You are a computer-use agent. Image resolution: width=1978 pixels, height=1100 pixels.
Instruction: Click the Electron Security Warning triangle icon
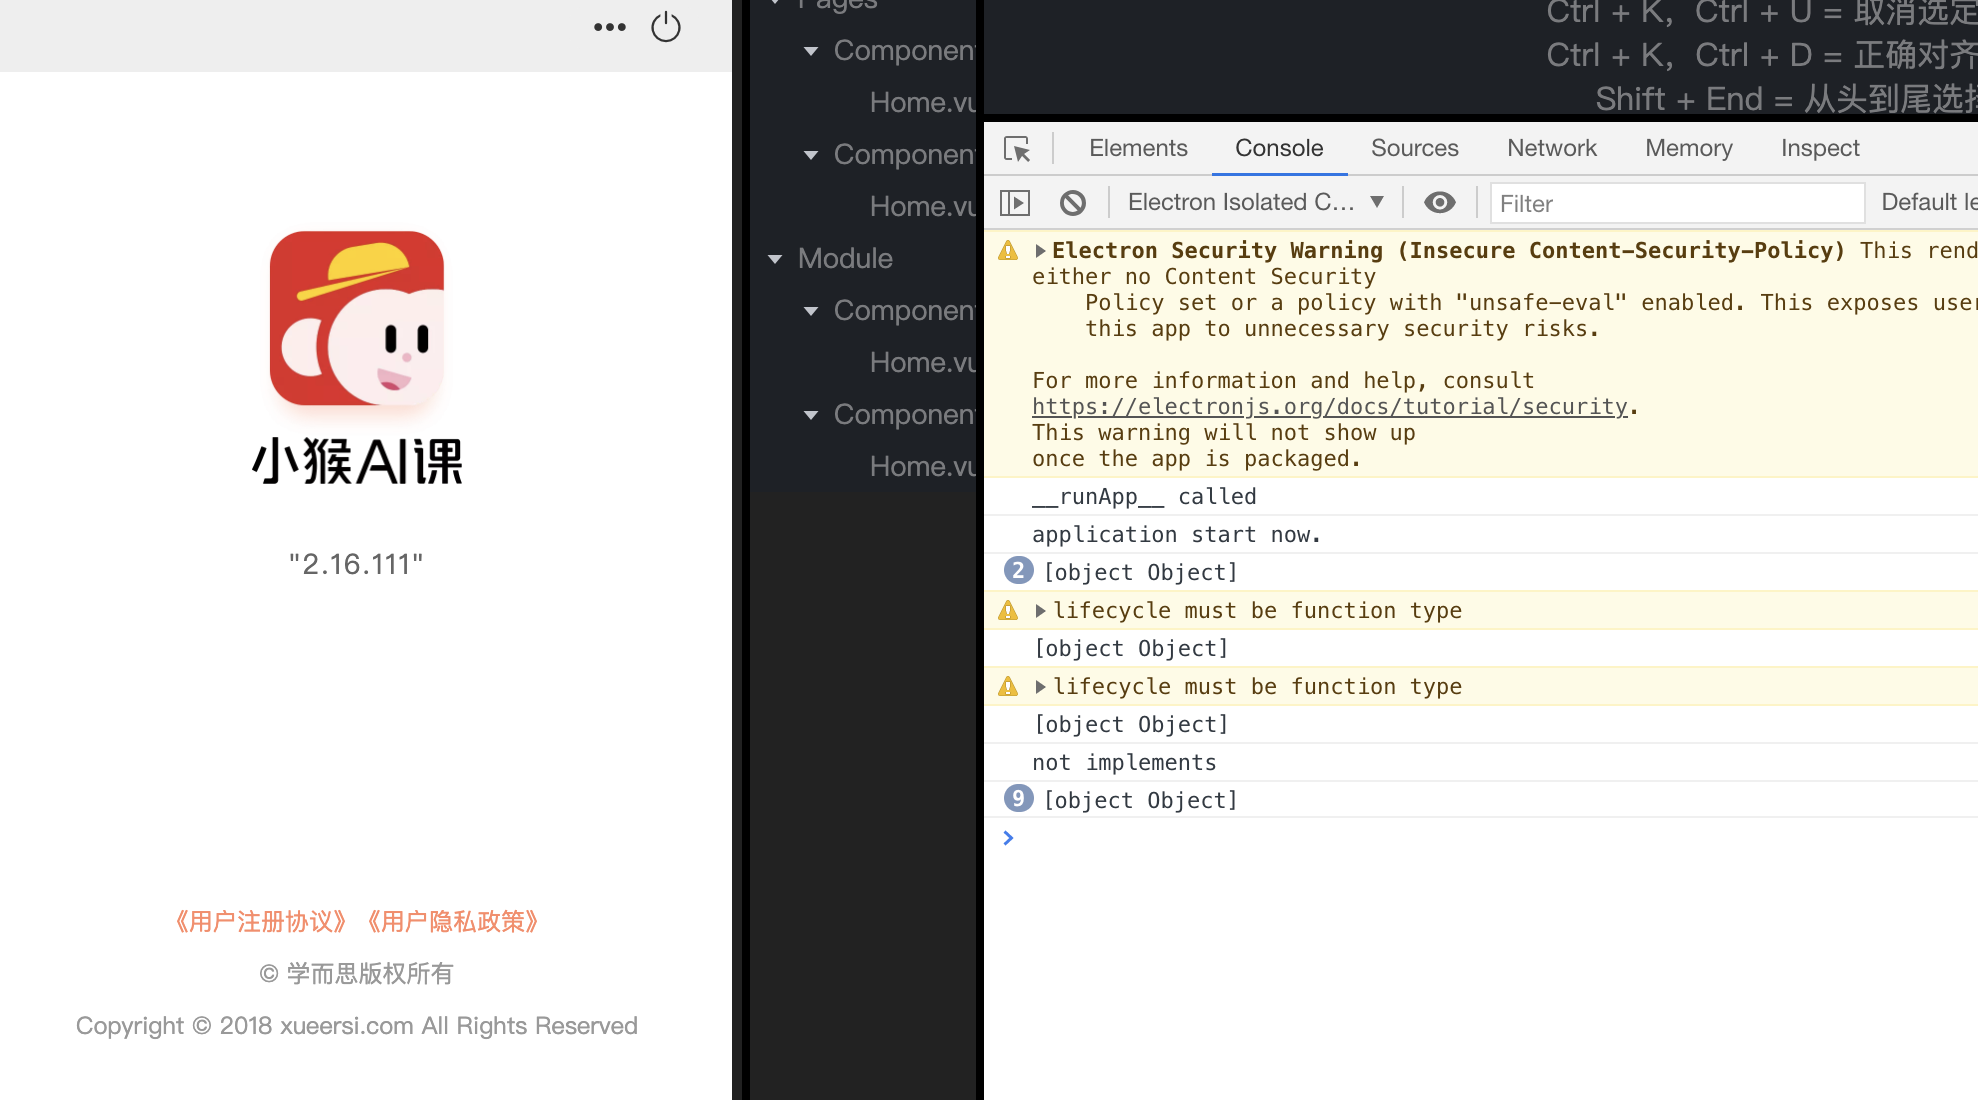pyautogui.click(x=1008, y=251)
